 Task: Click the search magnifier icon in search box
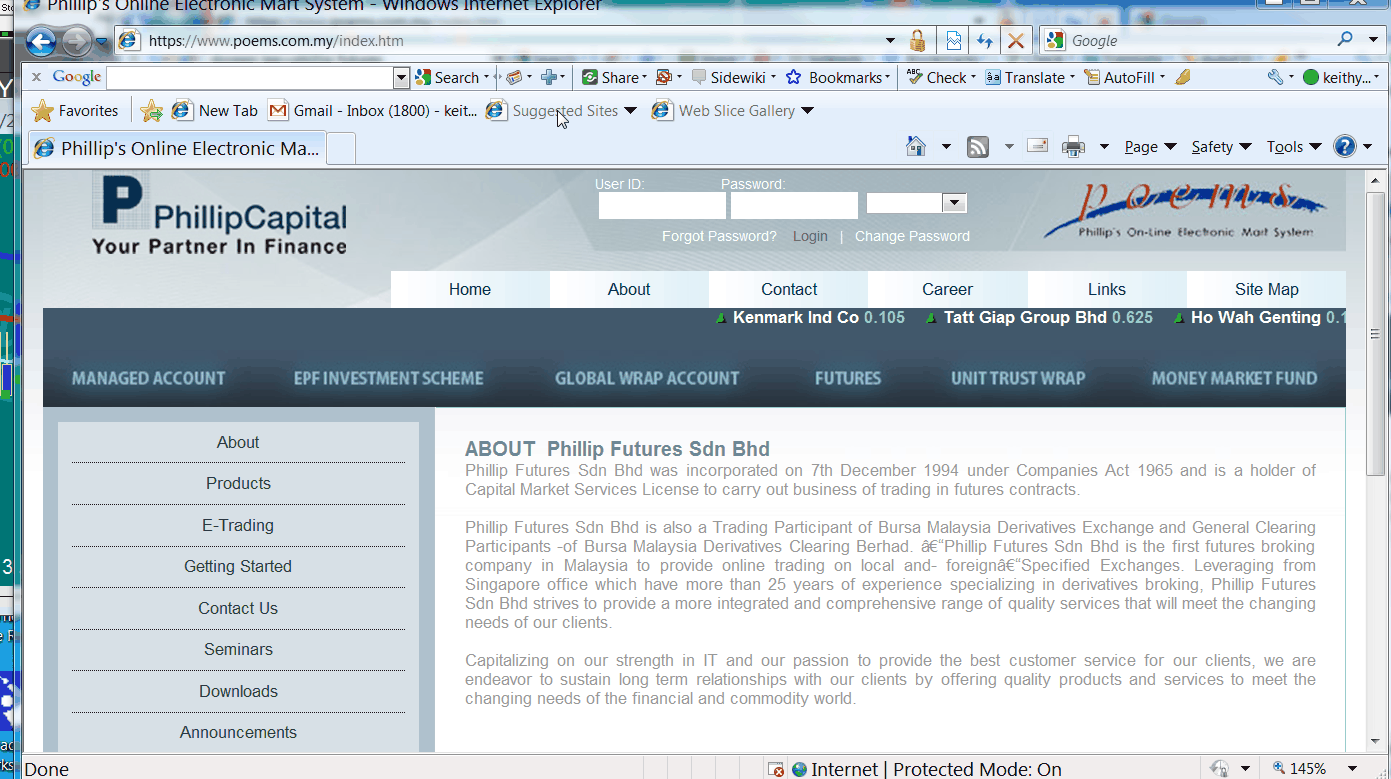click(x=1346, y=40)
